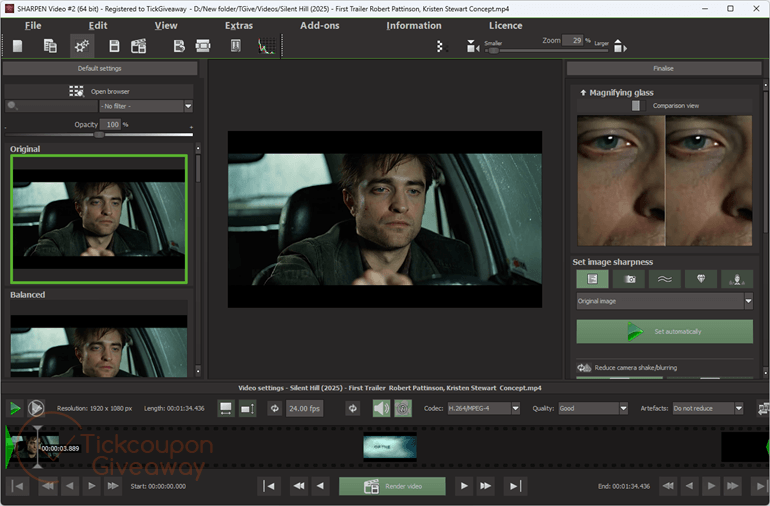This screenshot has width=770, height=506.
Task: Click the clapperboard icon in the top toolbar
Action: point(138,46)
